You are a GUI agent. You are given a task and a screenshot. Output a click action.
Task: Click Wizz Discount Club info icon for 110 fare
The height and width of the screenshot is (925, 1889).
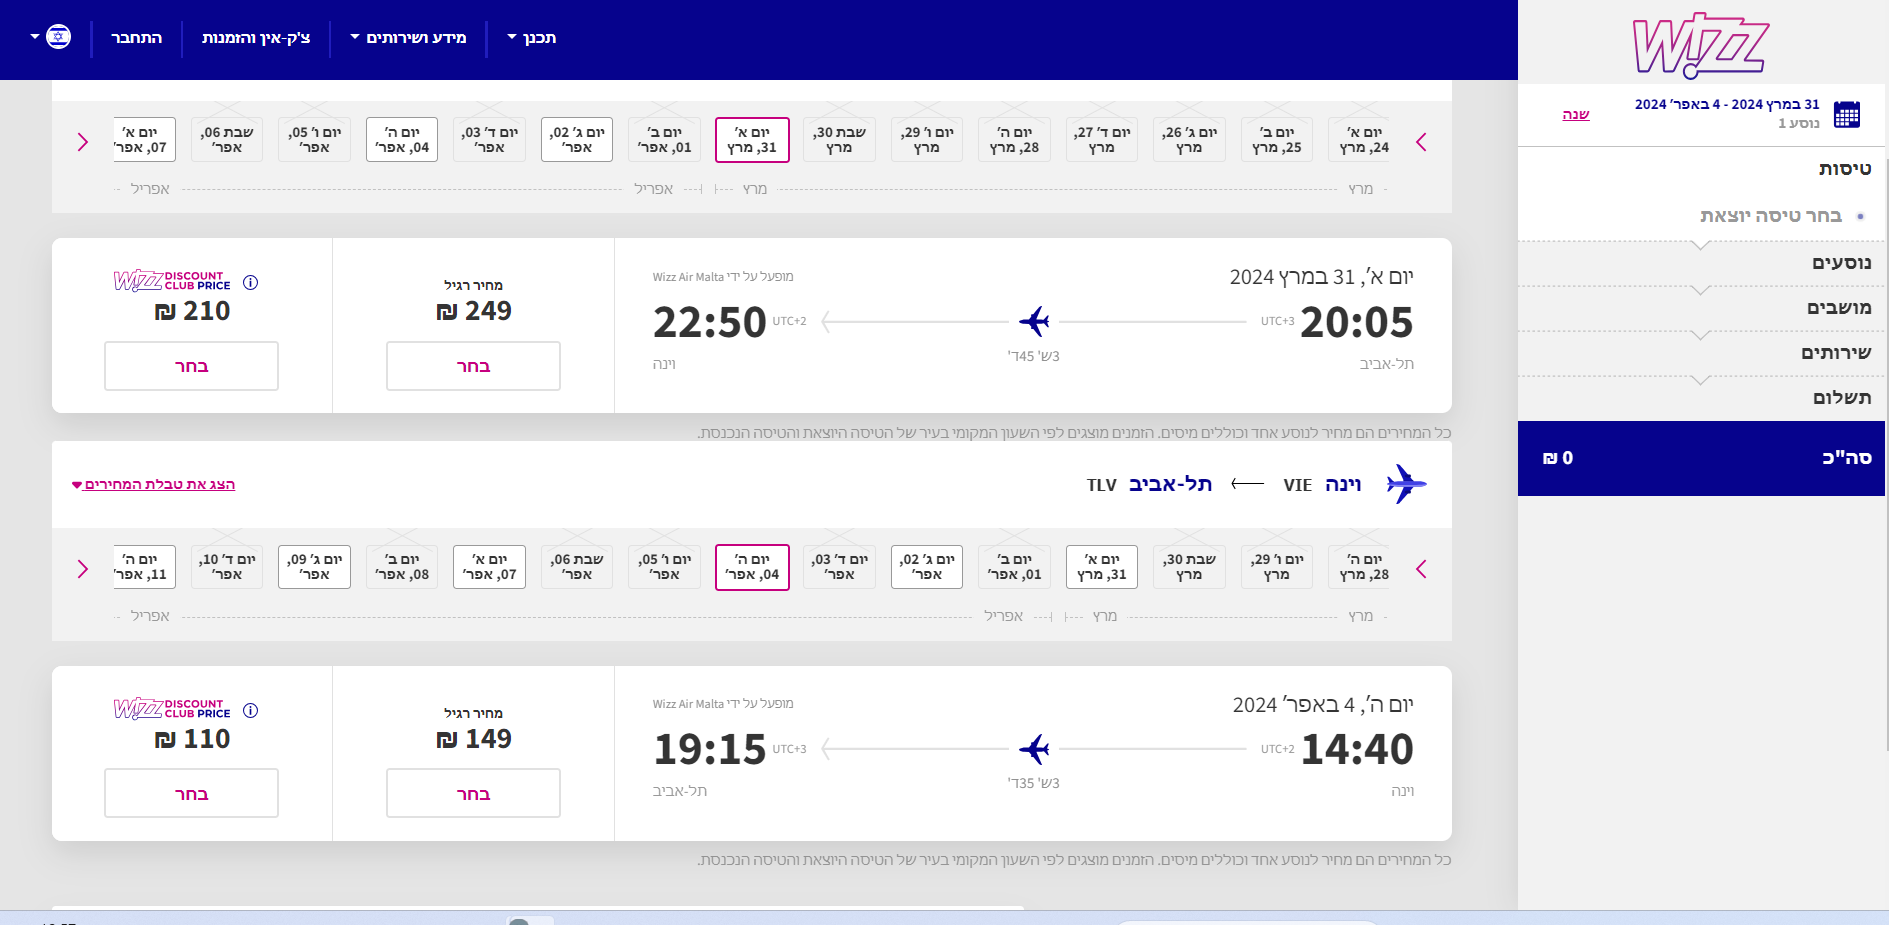tap(251, 711)
